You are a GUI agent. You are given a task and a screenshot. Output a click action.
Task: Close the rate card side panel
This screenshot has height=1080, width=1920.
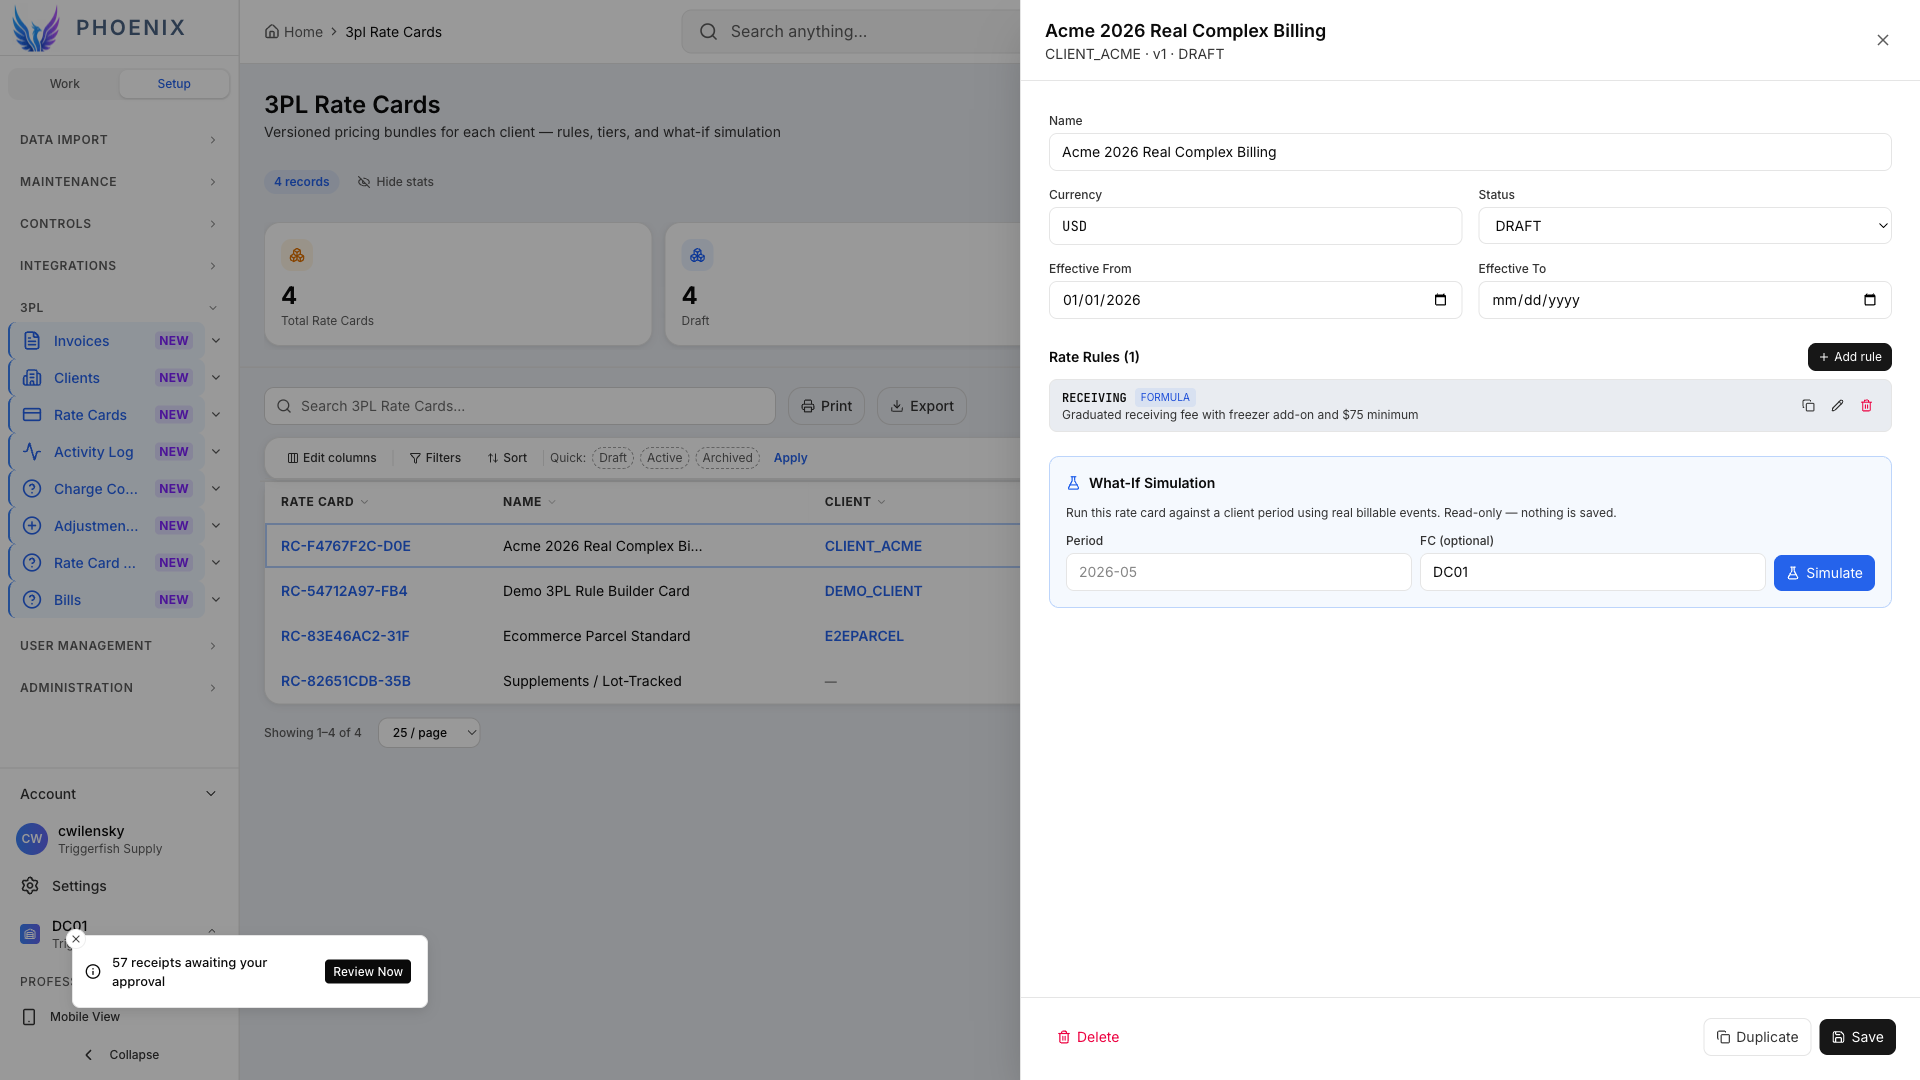1883,40
